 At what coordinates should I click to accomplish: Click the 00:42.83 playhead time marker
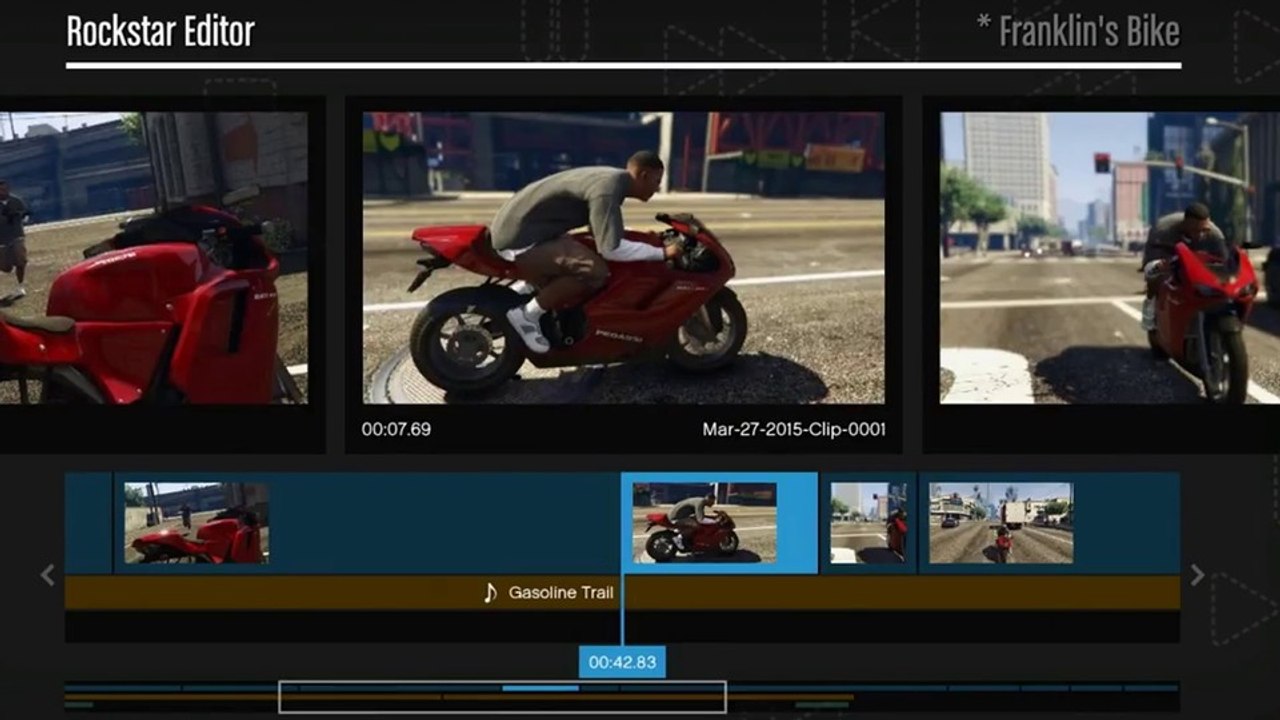[x=622, y=662]
